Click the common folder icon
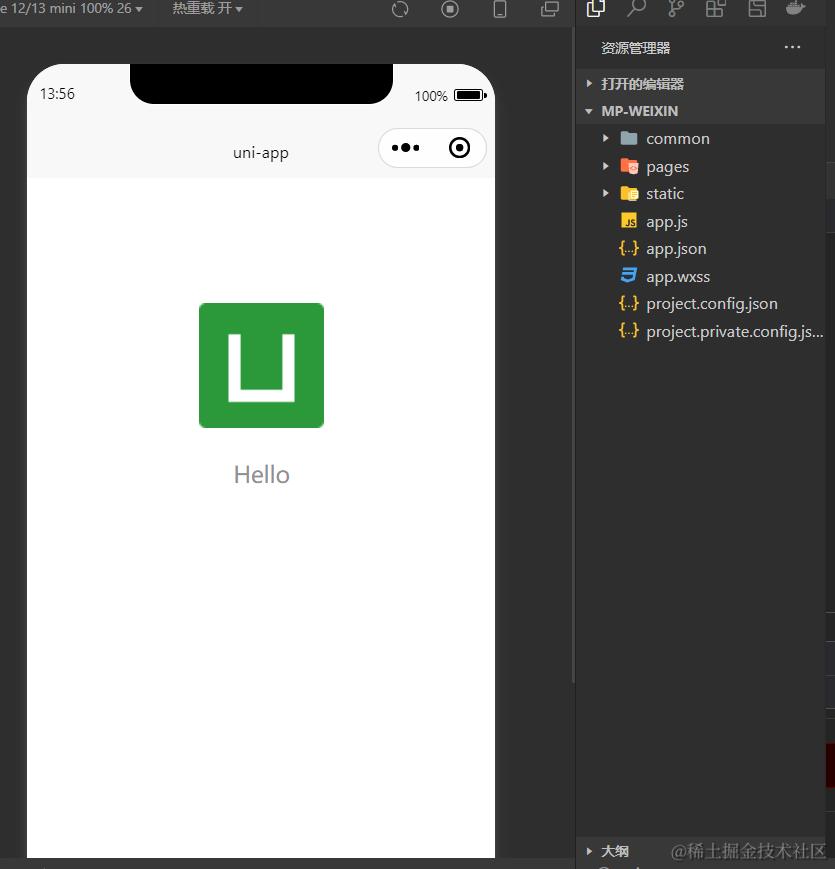Screen dimensions: 835x869 point(629,138)
